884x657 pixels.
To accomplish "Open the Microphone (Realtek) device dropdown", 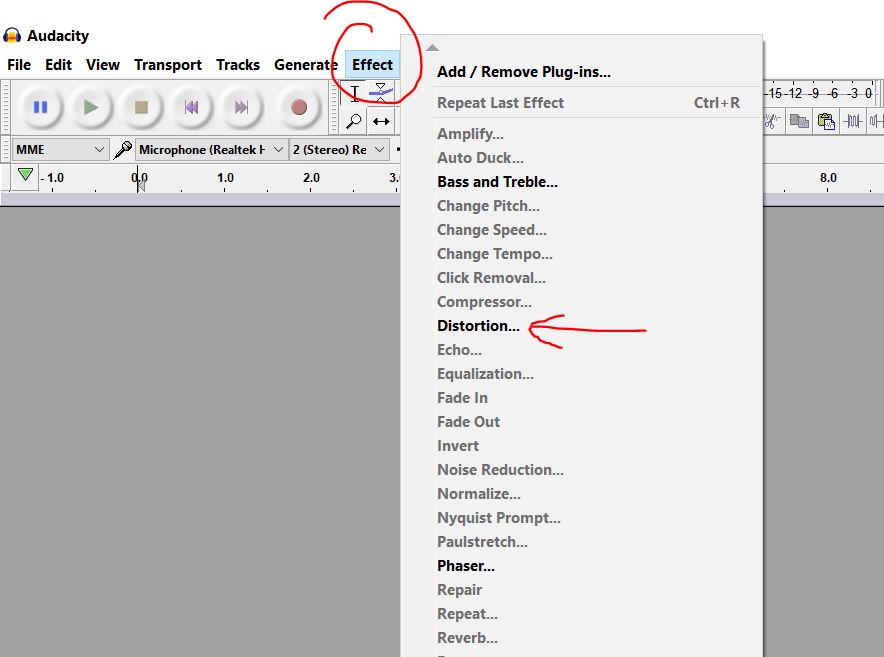I will (x=211, y=149).
